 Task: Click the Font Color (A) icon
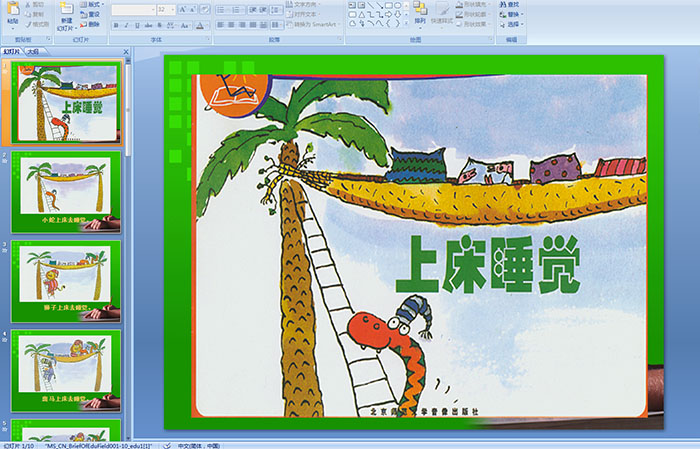tap(200, 25)
